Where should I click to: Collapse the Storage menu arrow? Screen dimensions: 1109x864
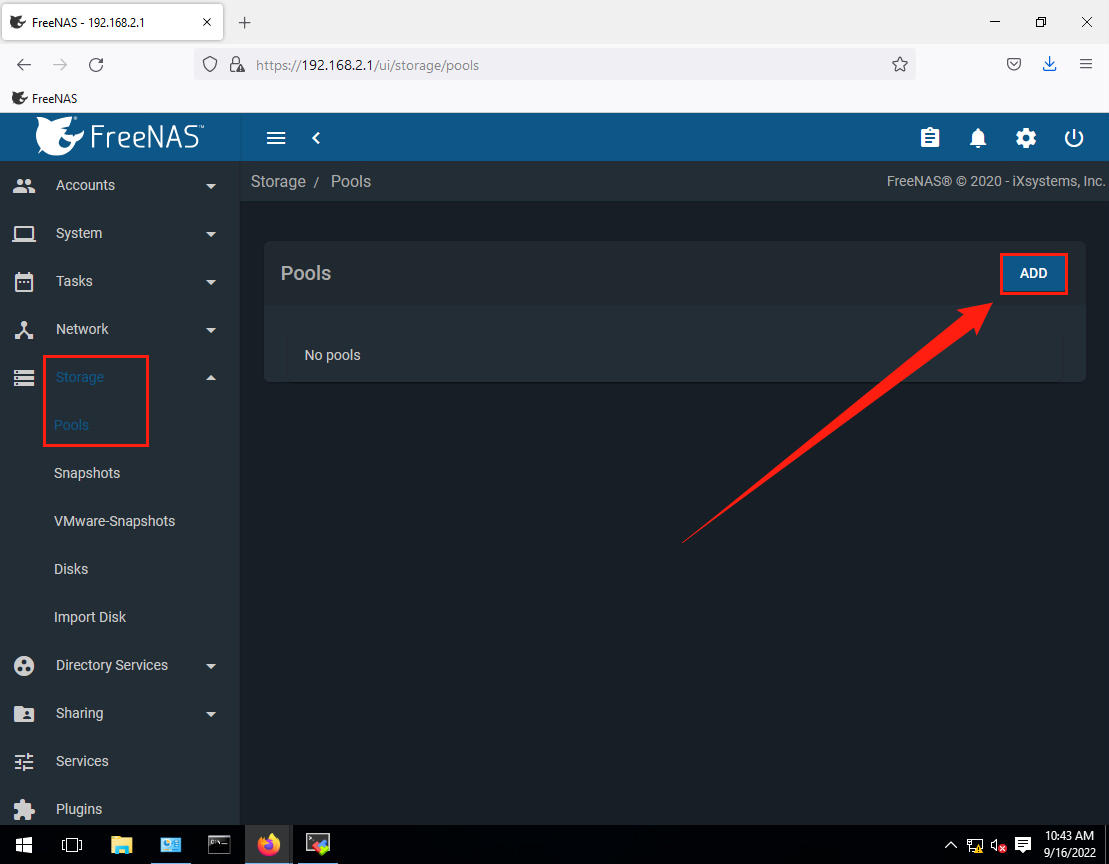211,378
